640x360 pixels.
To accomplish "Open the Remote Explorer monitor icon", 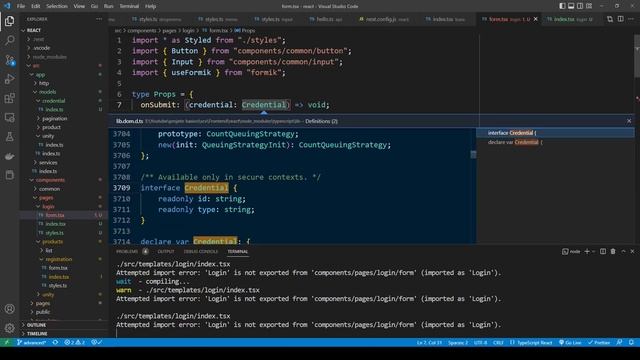I will click(x=9, y=118).
